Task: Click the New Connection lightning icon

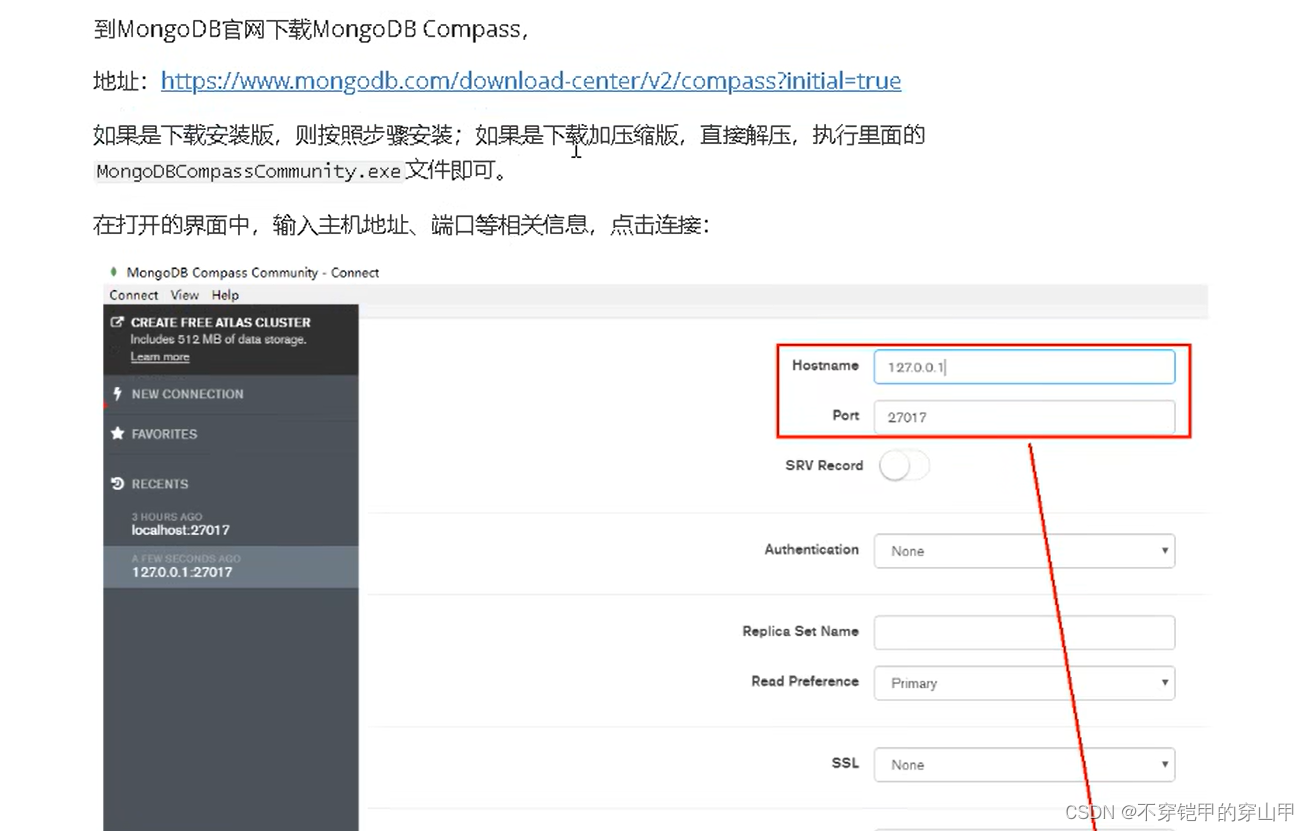Action: pyautogui.click(x=118, y=394)
